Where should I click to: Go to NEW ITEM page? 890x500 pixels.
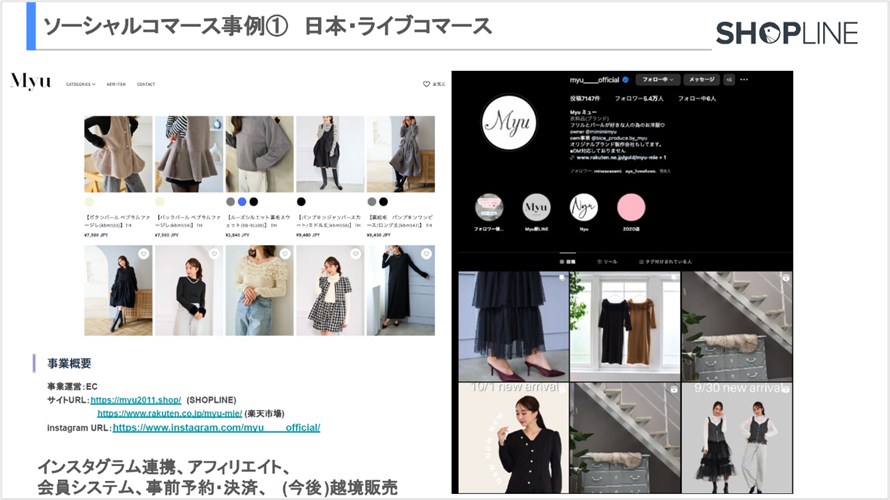coord(116,84)
